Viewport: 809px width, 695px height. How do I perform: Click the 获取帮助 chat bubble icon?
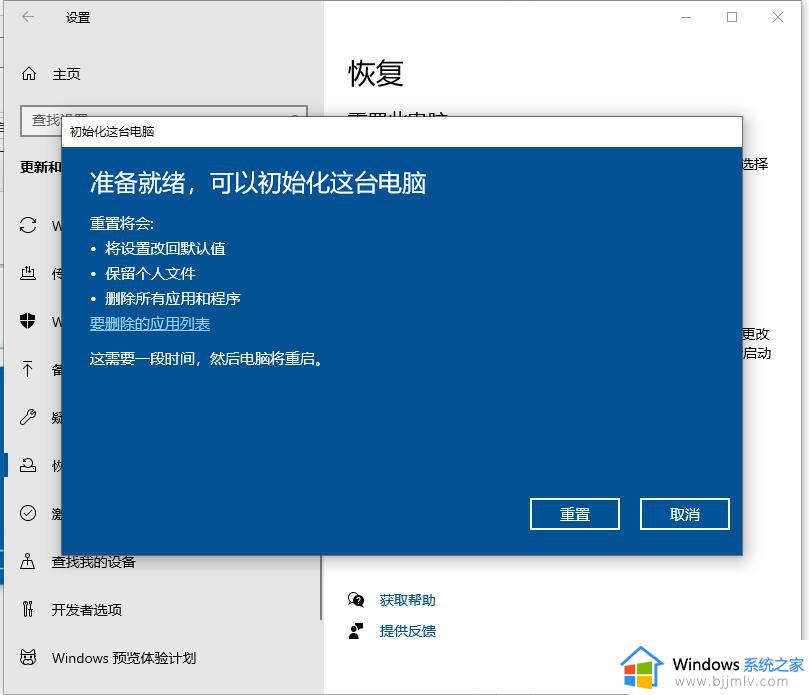pyautogui.click(x=356, y=600)
